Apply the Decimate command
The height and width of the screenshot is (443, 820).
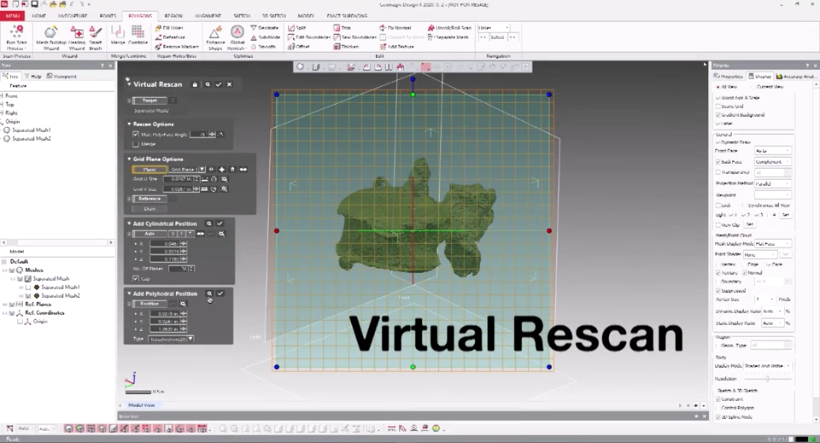(x=265, y=28)
